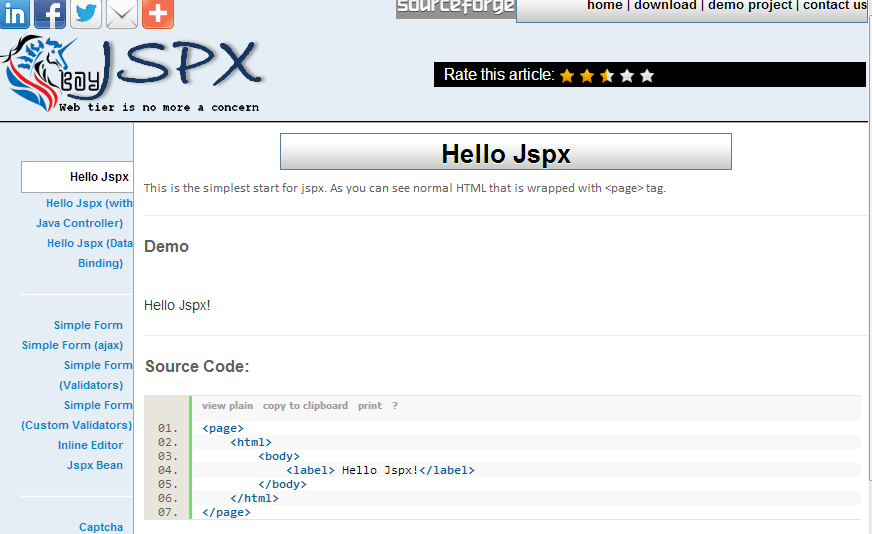Select Hello Jspx sidebar item
The image size is (872, 534).
coord(99,177)
